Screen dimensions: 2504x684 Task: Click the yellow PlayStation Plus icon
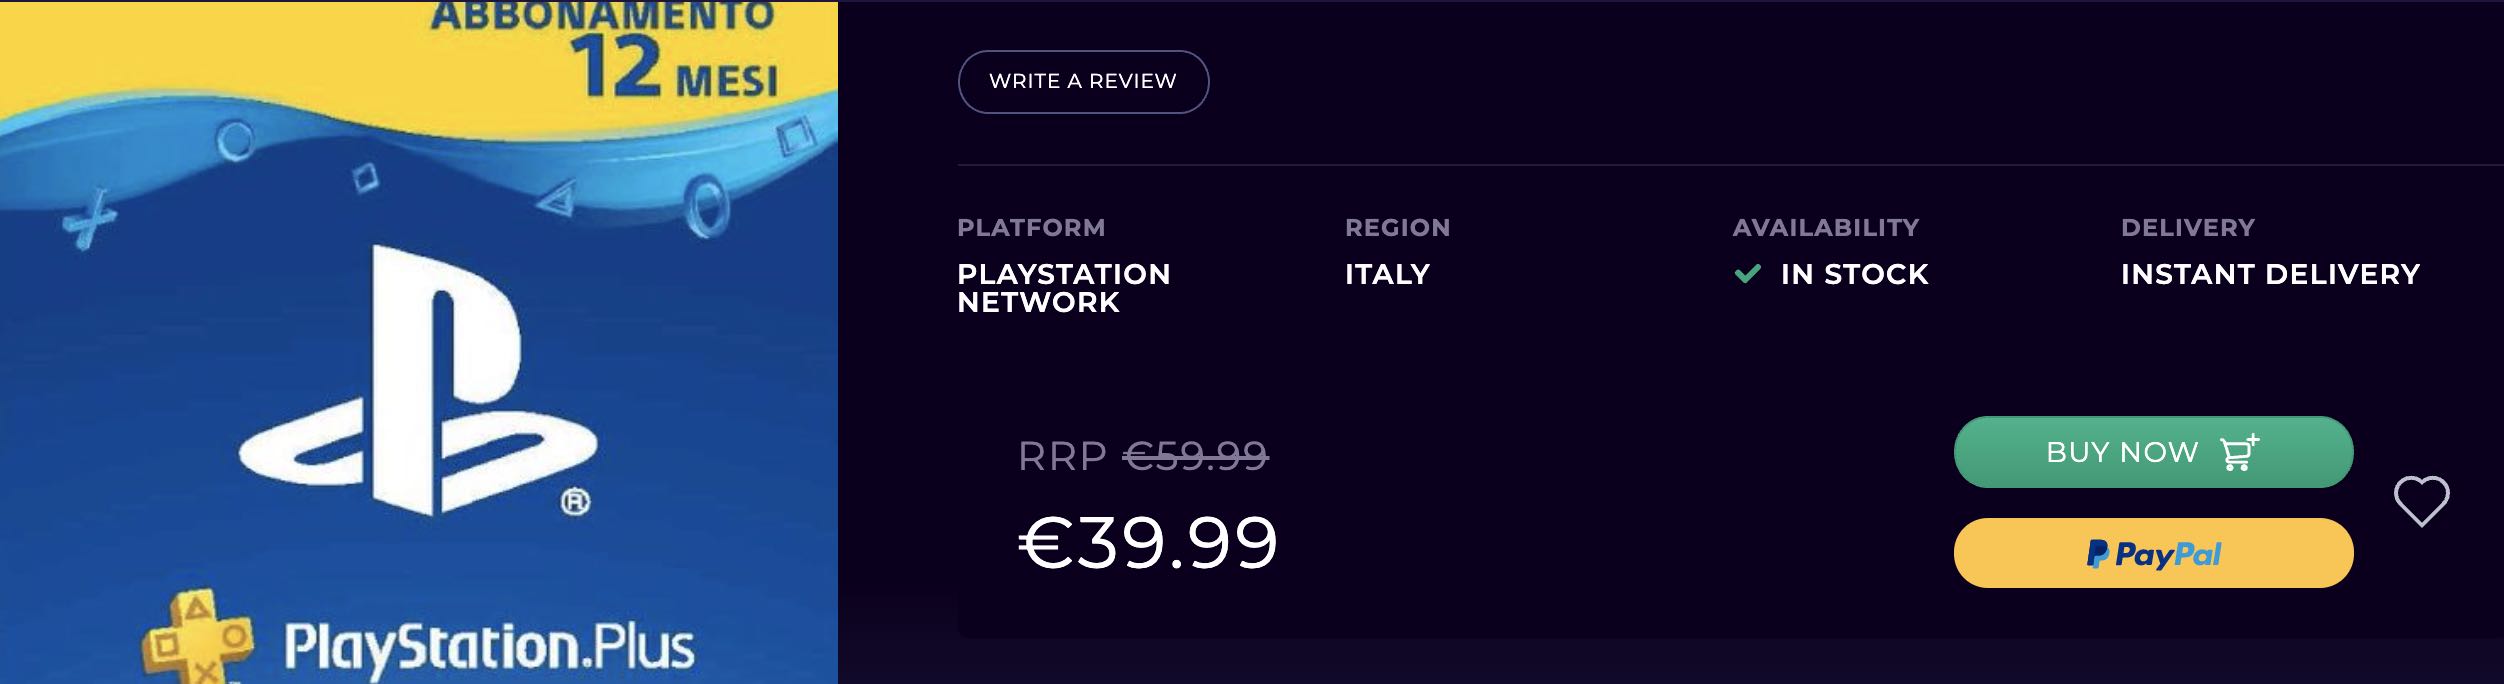[197, 638]
